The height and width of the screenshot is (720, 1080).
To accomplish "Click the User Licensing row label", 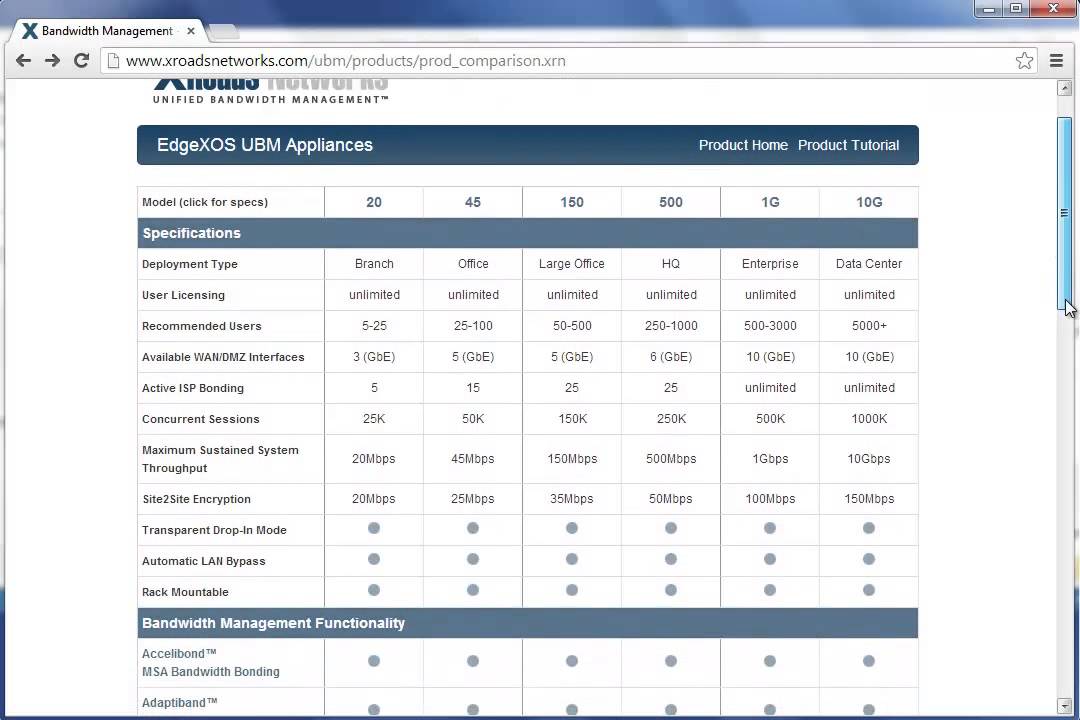I will (183, 295).
